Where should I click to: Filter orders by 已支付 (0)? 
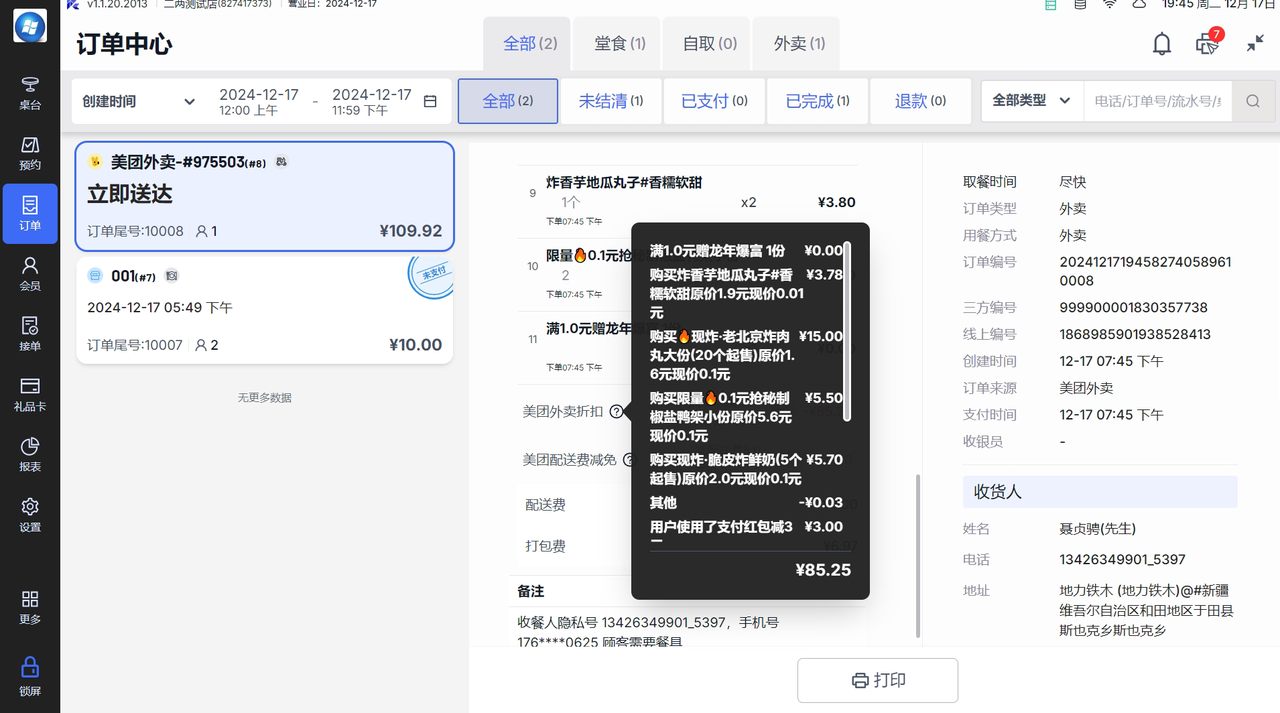(715, 101)
